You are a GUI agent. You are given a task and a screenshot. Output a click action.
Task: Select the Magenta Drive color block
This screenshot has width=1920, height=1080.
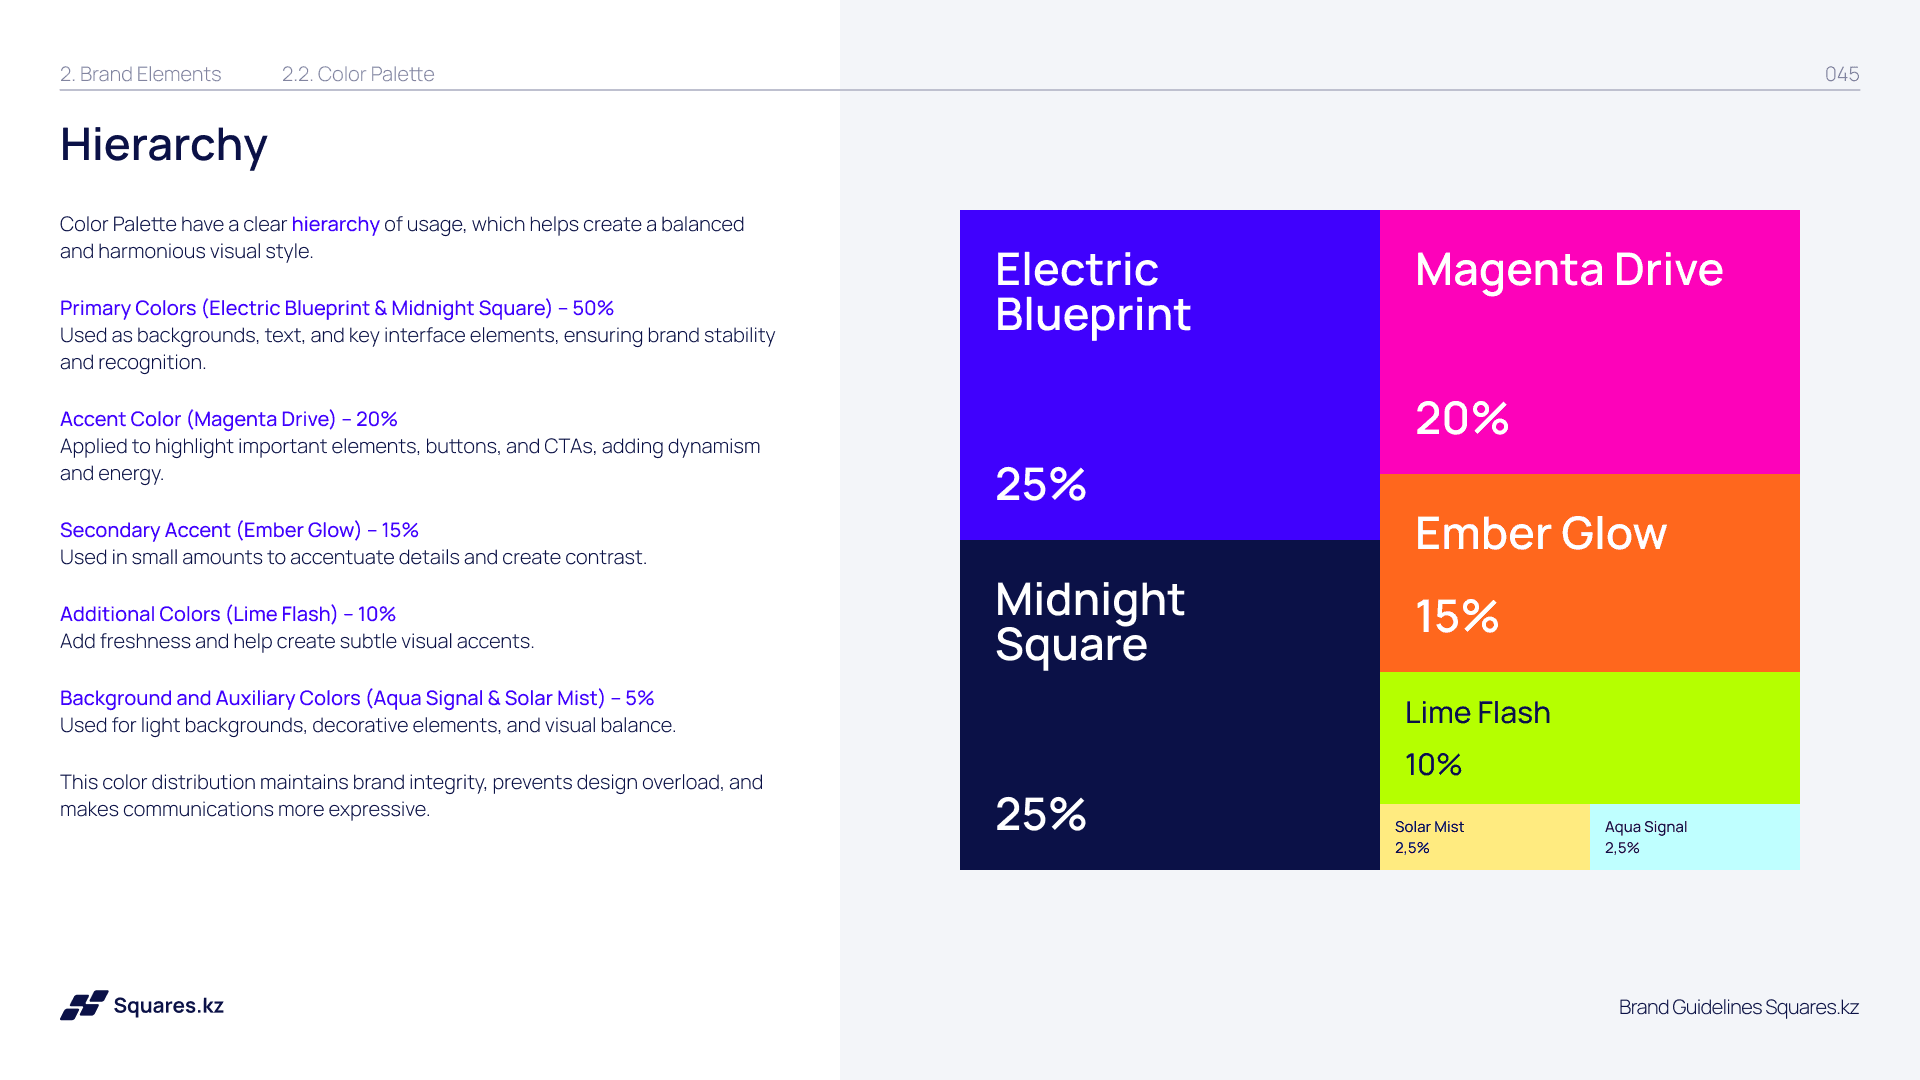tap(1590, 342)
